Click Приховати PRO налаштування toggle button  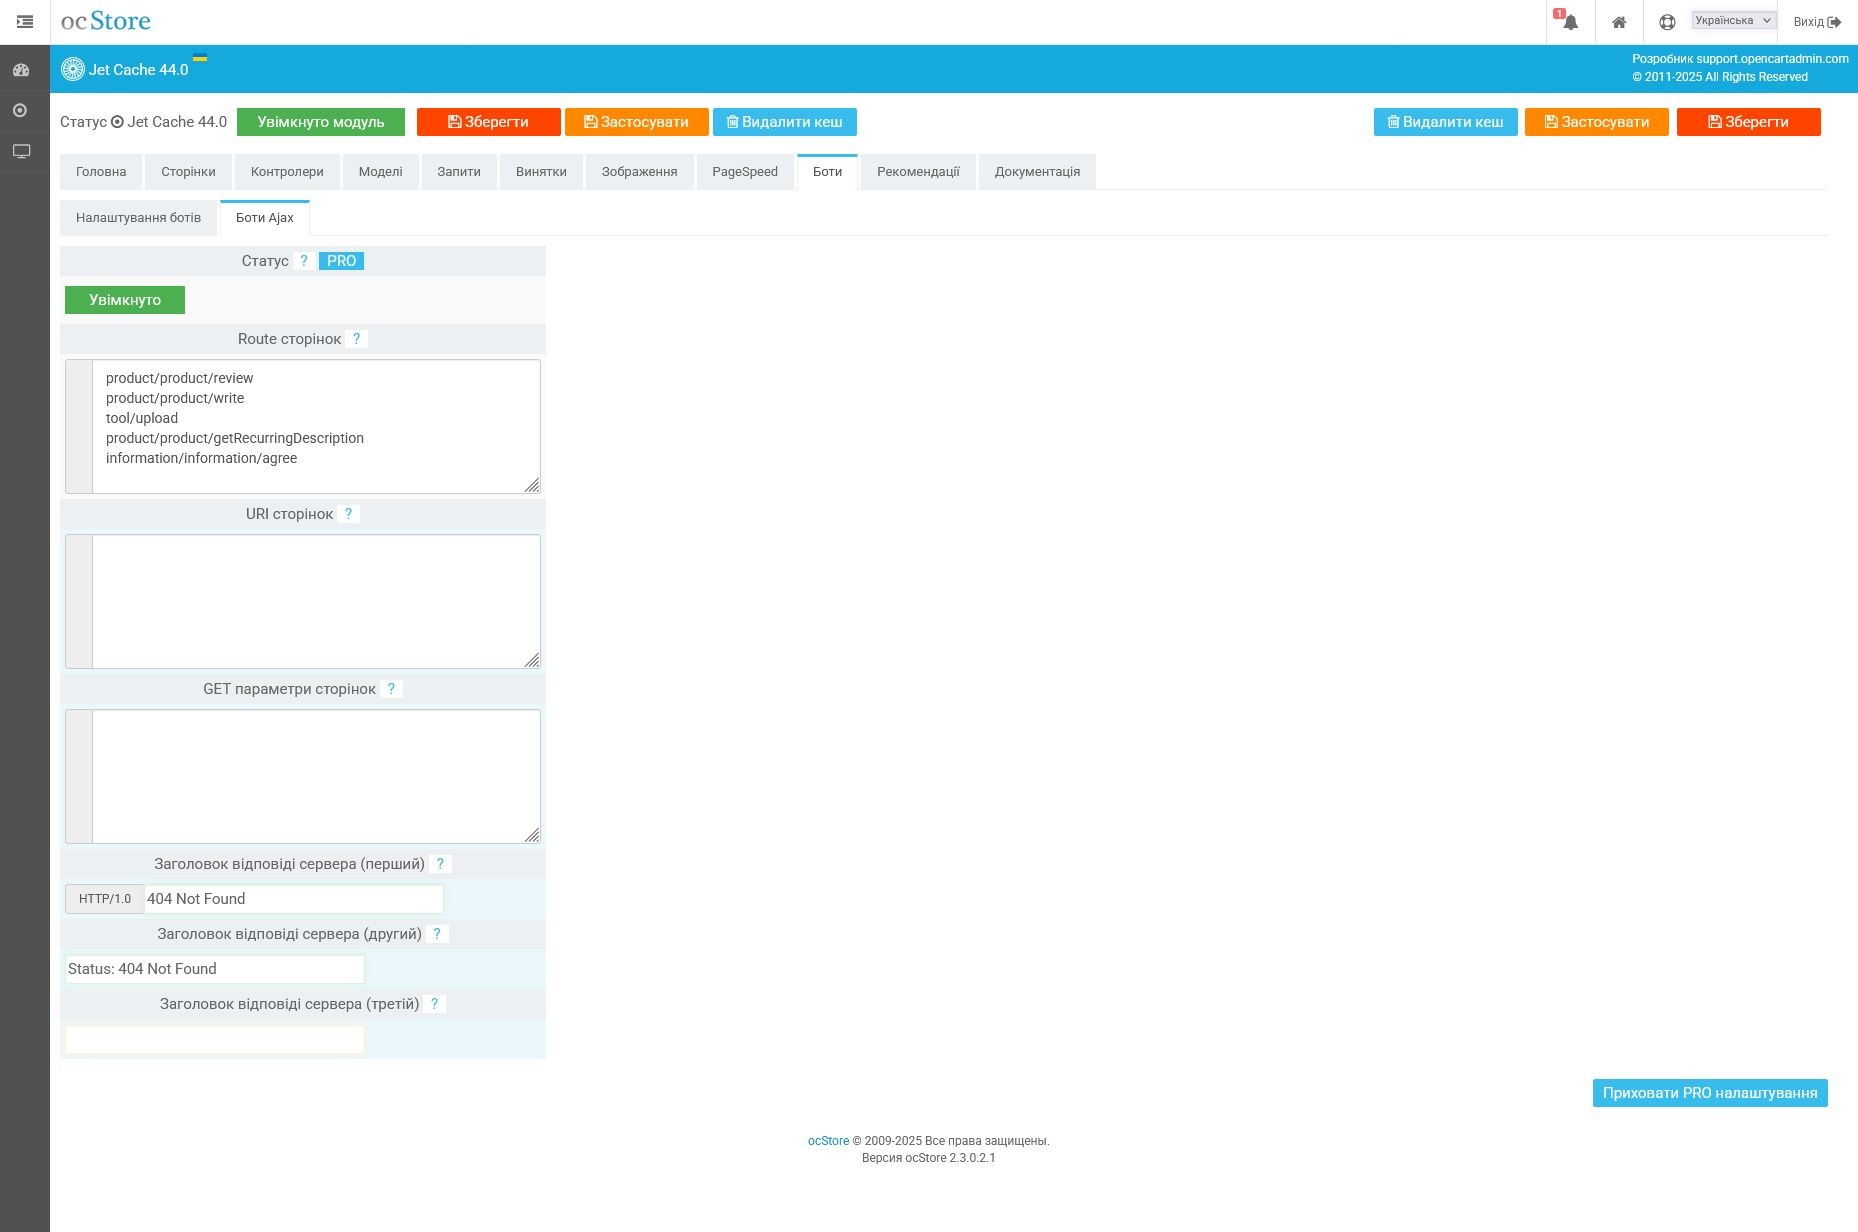(x=1709, y=1093)
